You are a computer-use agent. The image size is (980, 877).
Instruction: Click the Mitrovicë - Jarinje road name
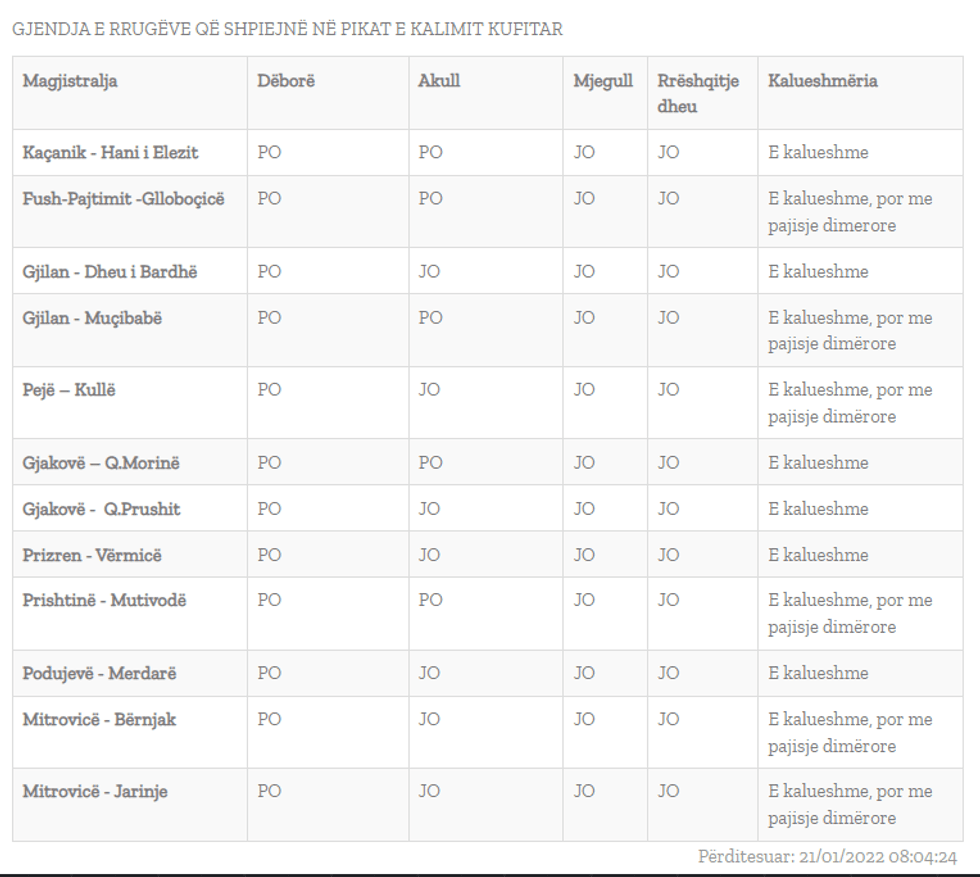tap(95, 792)
